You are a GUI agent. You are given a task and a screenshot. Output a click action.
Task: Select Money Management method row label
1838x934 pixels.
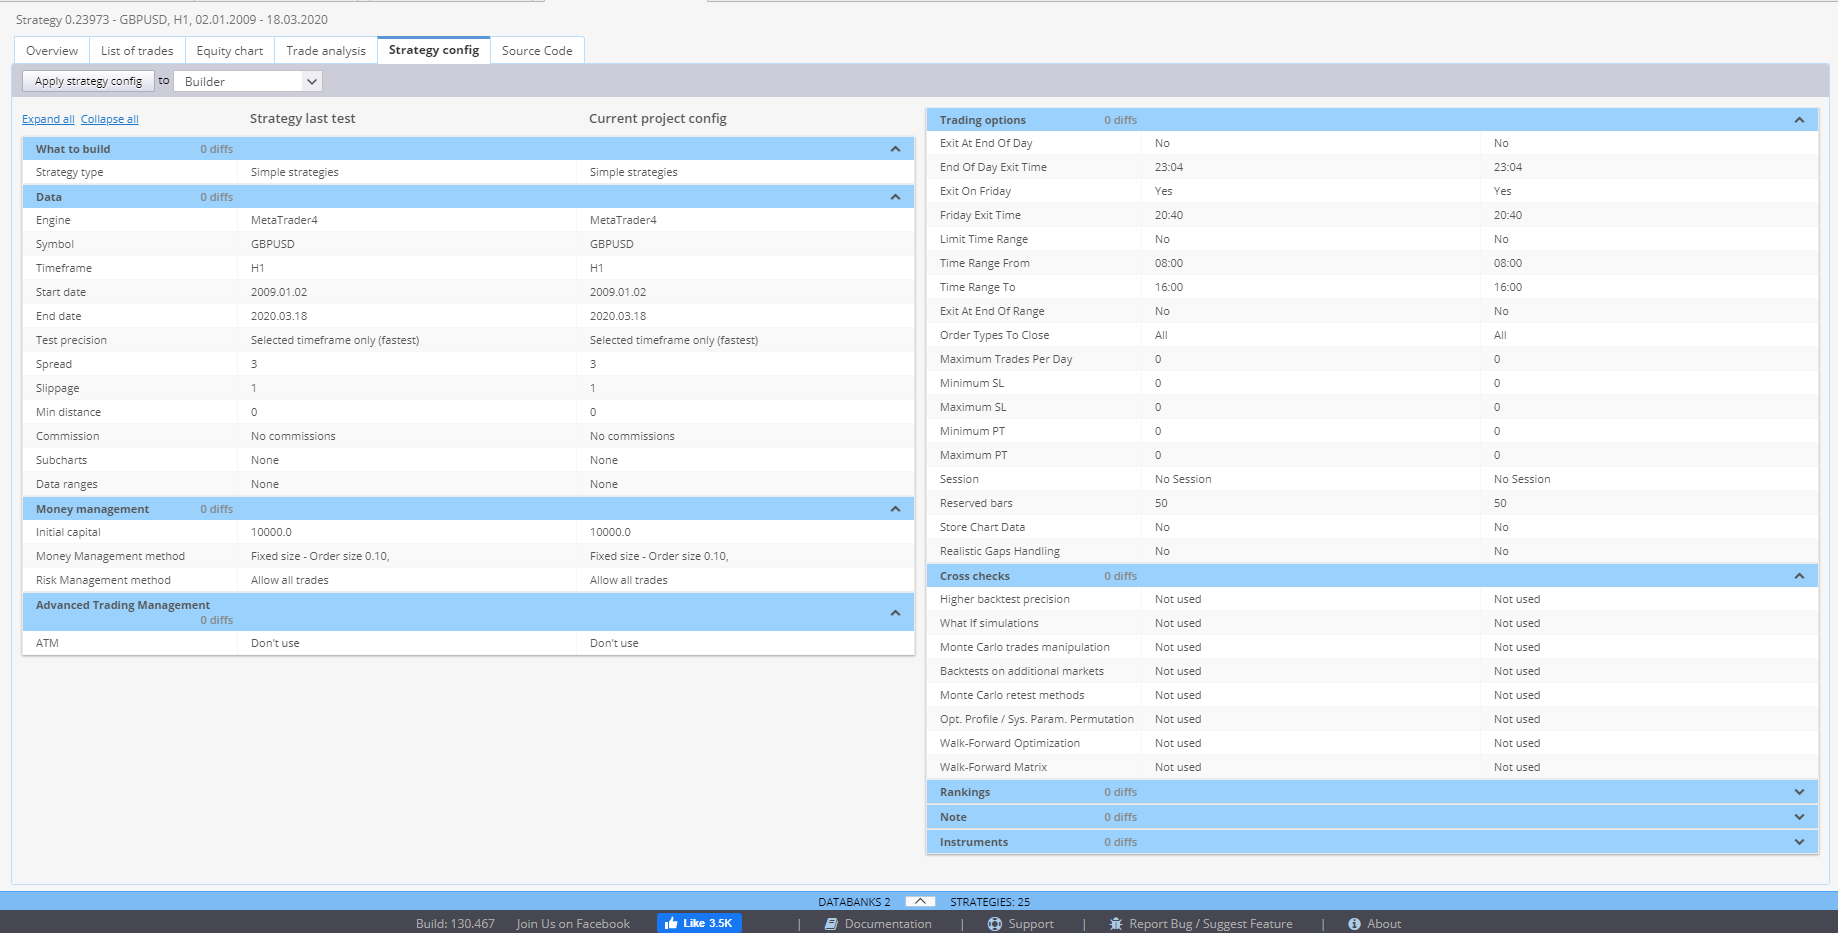(110, 556)
